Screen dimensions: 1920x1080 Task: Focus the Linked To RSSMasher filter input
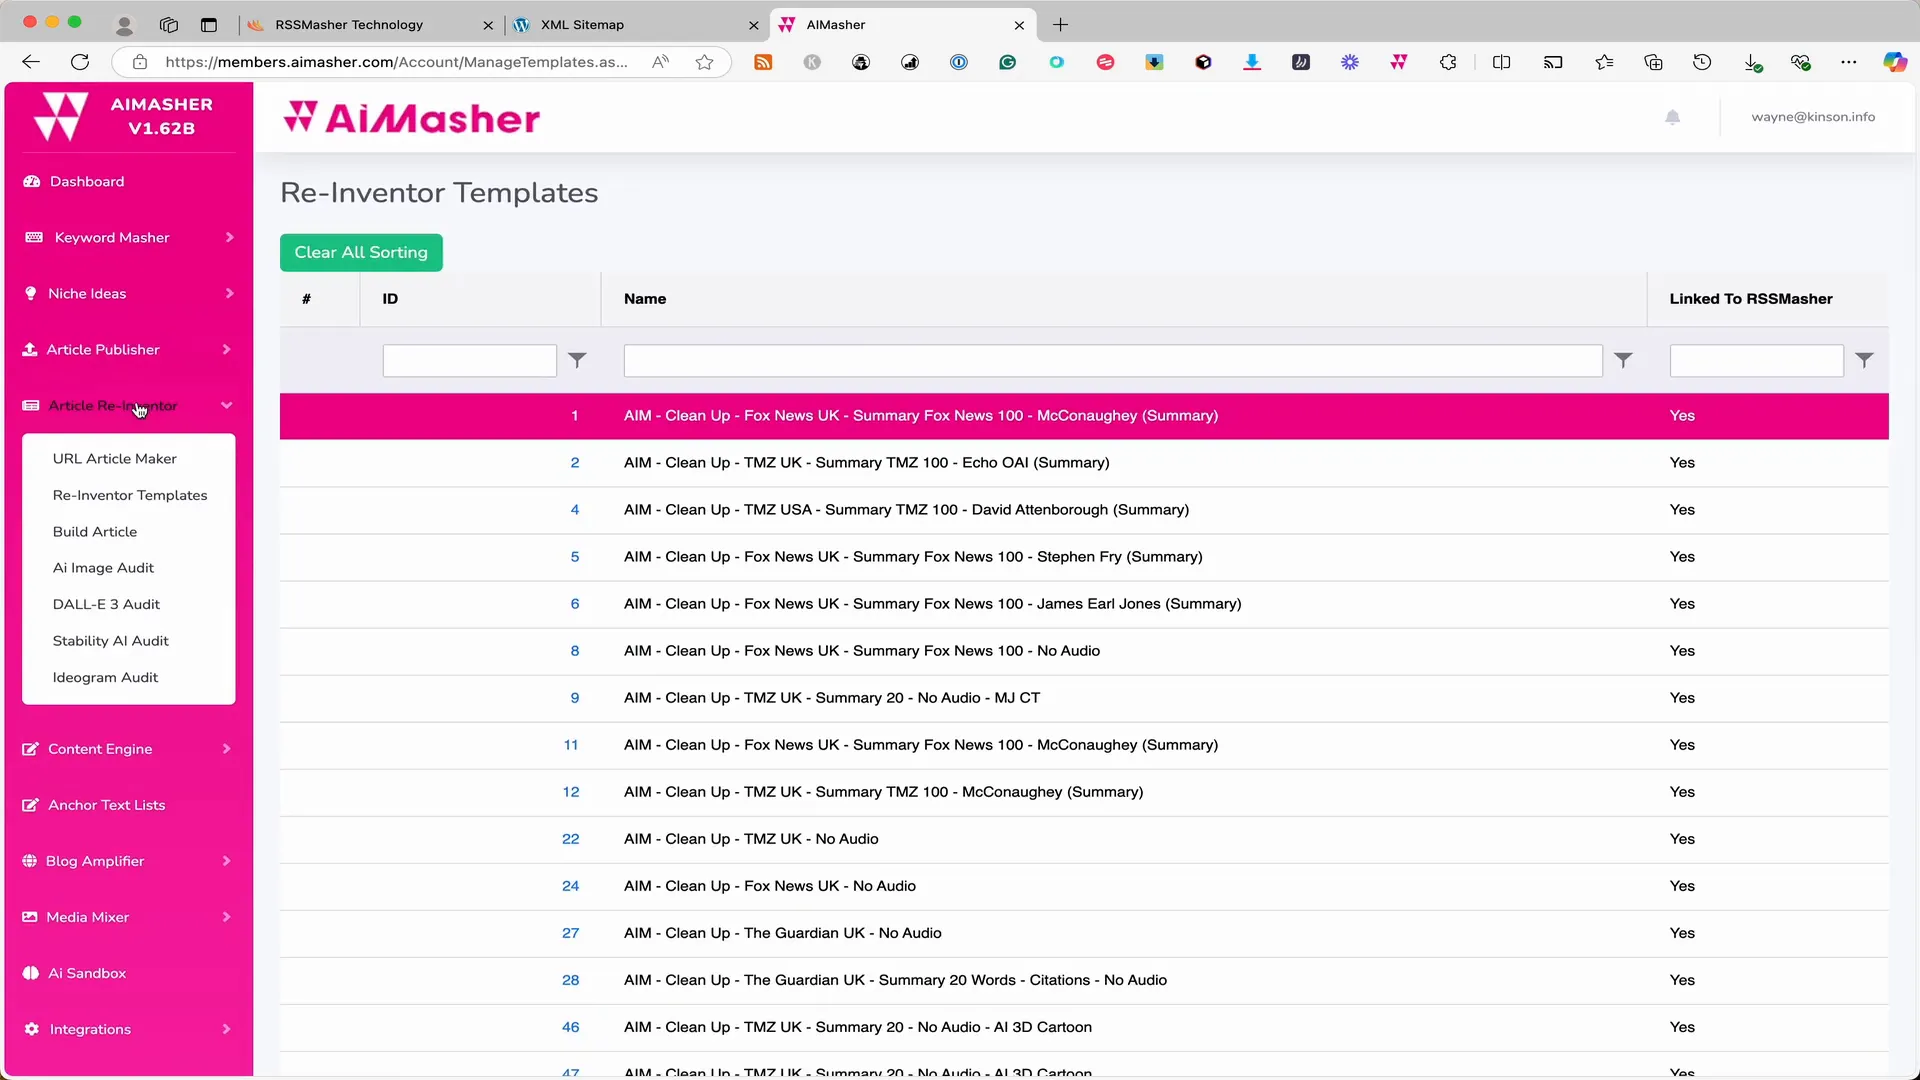click(1756, 360)
